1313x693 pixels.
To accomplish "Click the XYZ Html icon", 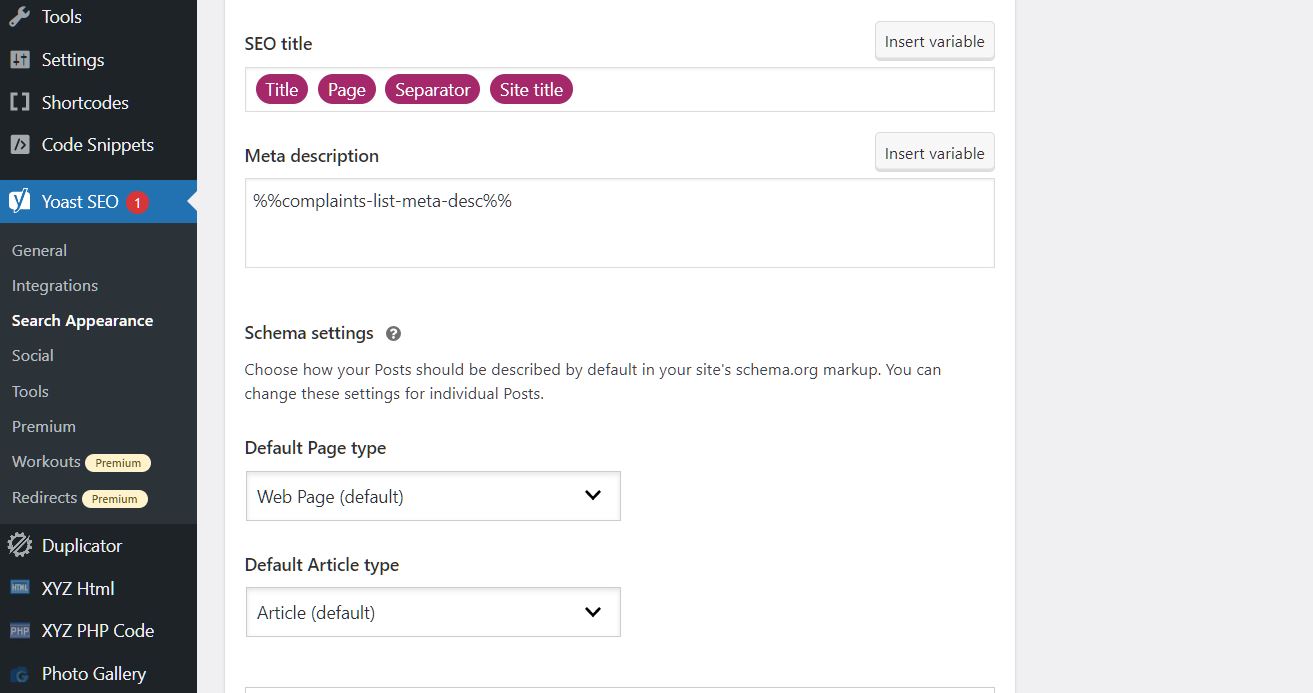I will (x=20, y=588).
